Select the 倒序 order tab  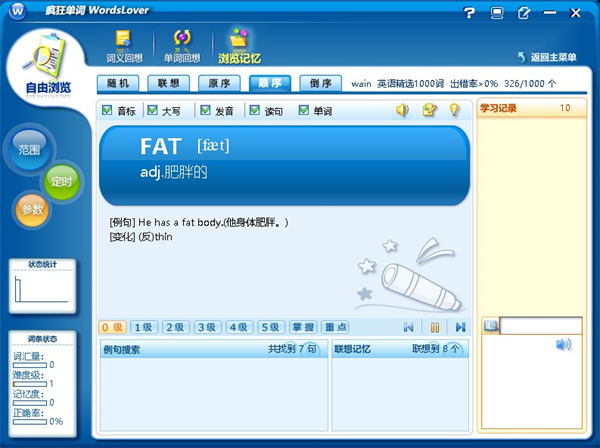pos(320,83)
